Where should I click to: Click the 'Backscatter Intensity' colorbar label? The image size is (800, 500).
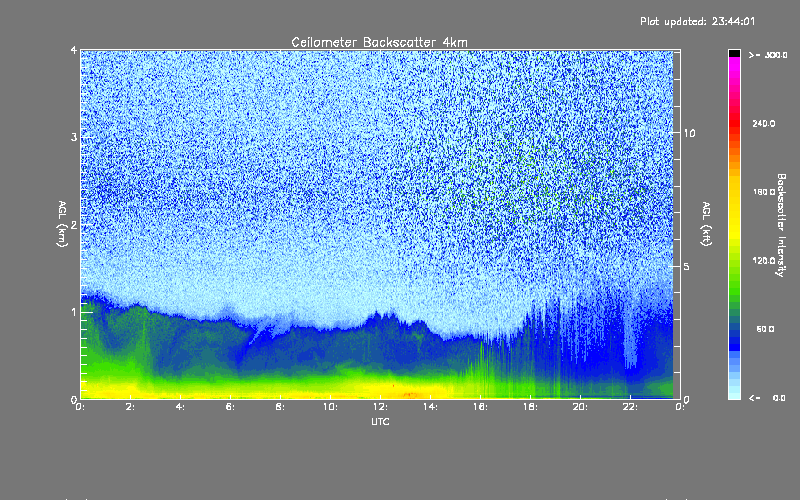[781, 225]
